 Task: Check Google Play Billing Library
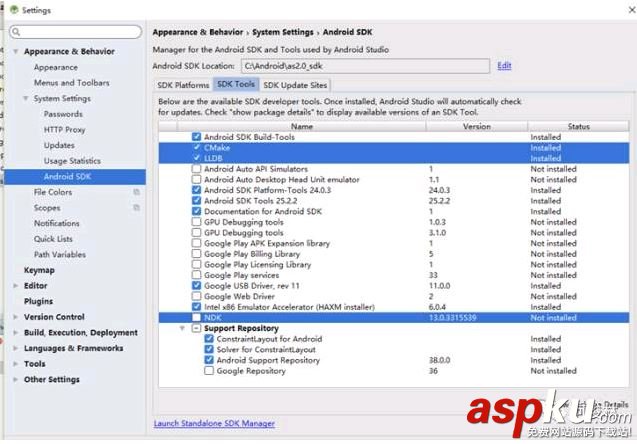(x=197, y=253)
